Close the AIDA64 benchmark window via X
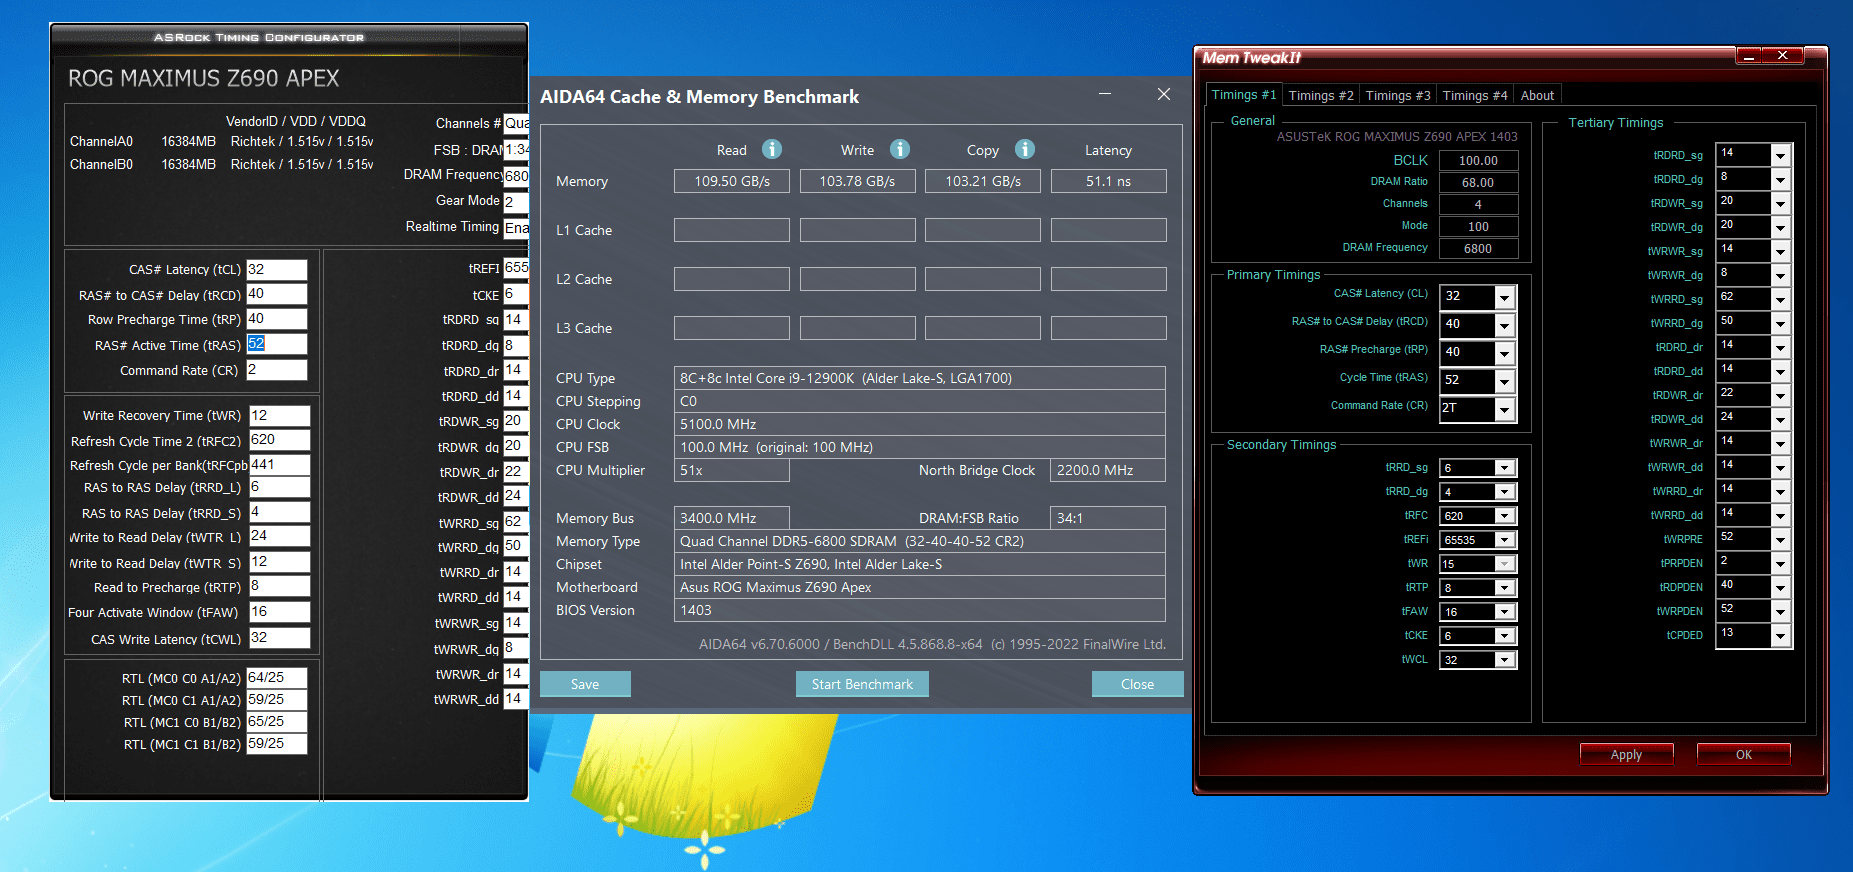The image size is (1853, 872). (x=1164, y=94)
